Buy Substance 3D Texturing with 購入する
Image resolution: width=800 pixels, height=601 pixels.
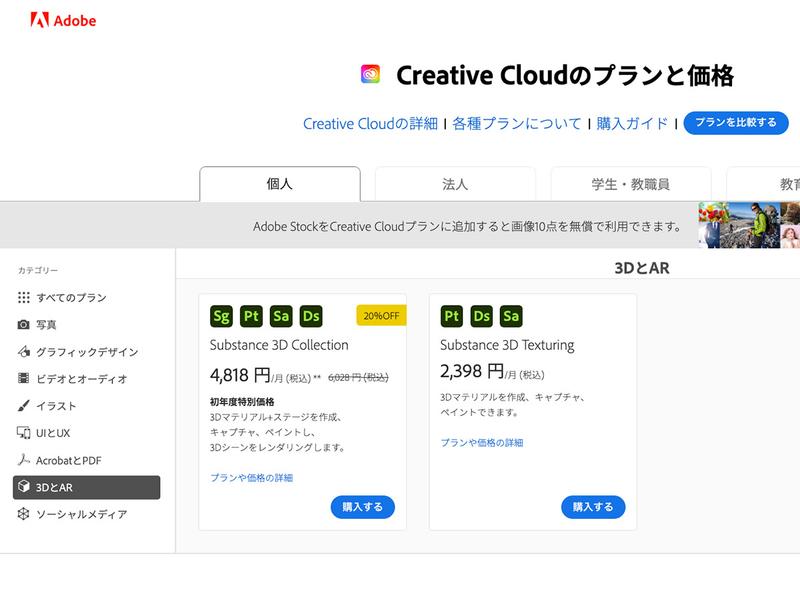(x=593, y=507)
